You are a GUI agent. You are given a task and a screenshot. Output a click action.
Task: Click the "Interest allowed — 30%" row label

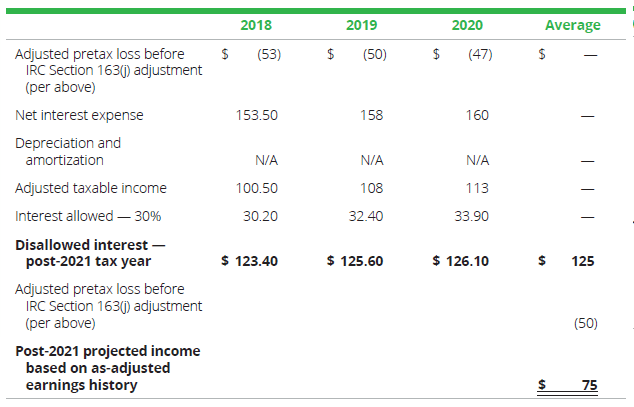[x=88, y=216]
